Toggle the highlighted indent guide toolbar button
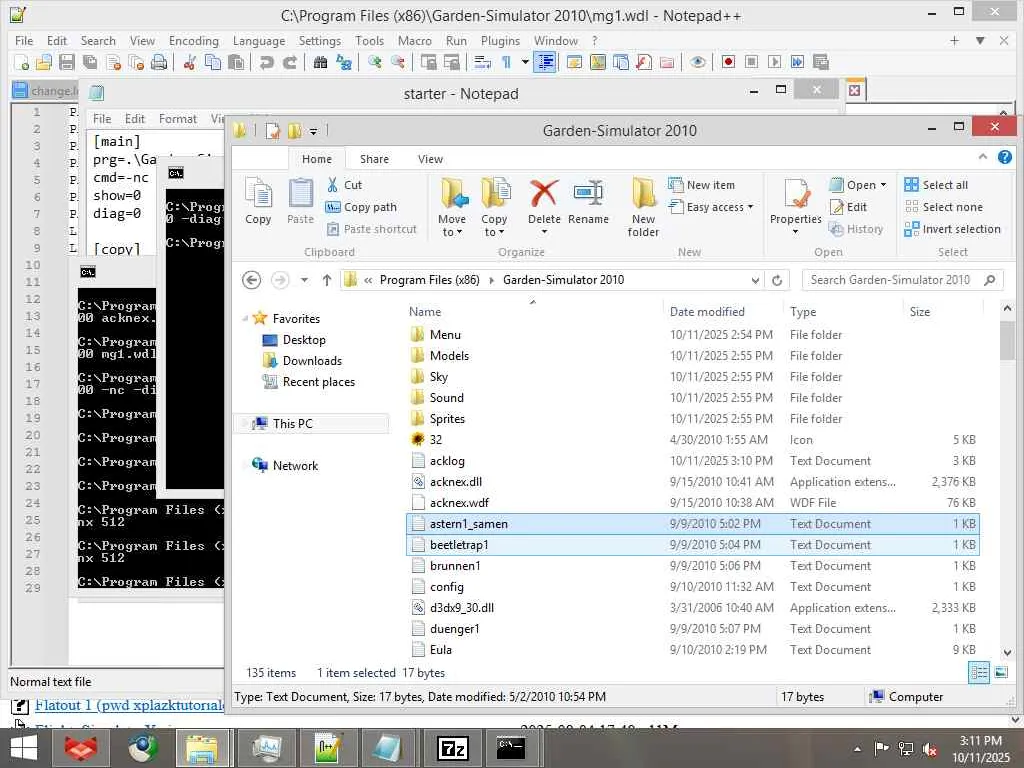Image resolution: width=1024 pixels, height=768 pixels. coord(545,62)
